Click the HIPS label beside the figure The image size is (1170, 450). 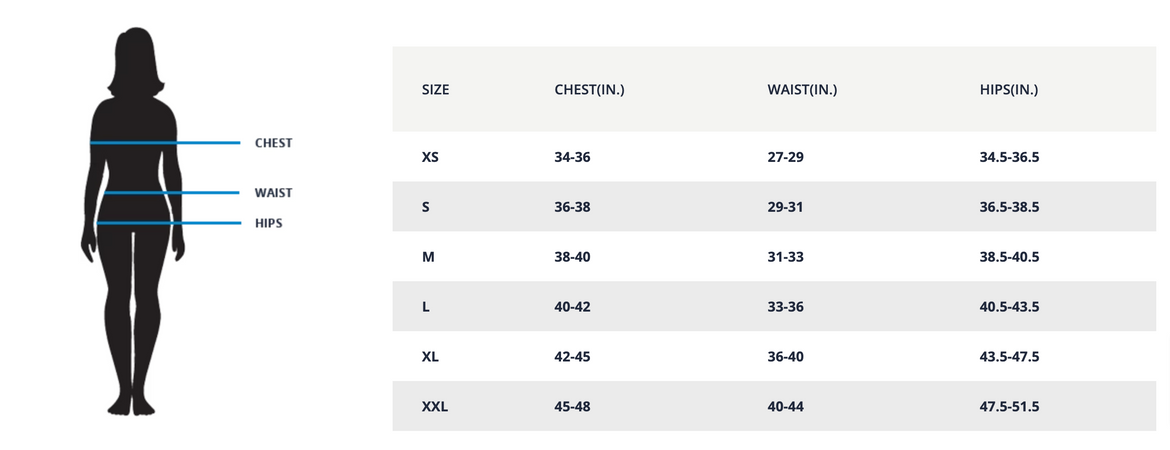[268, 223]
